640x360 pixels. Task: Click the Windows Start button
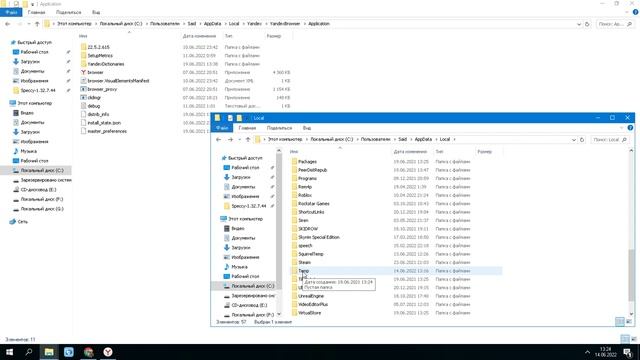tap(9, 352)
